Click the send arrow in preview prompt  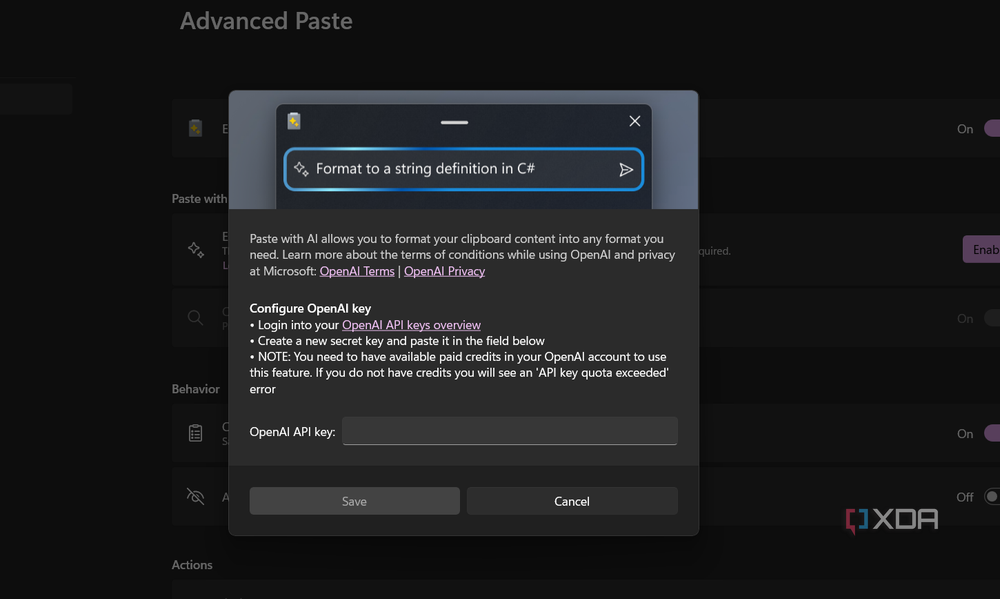pos(626,169)
